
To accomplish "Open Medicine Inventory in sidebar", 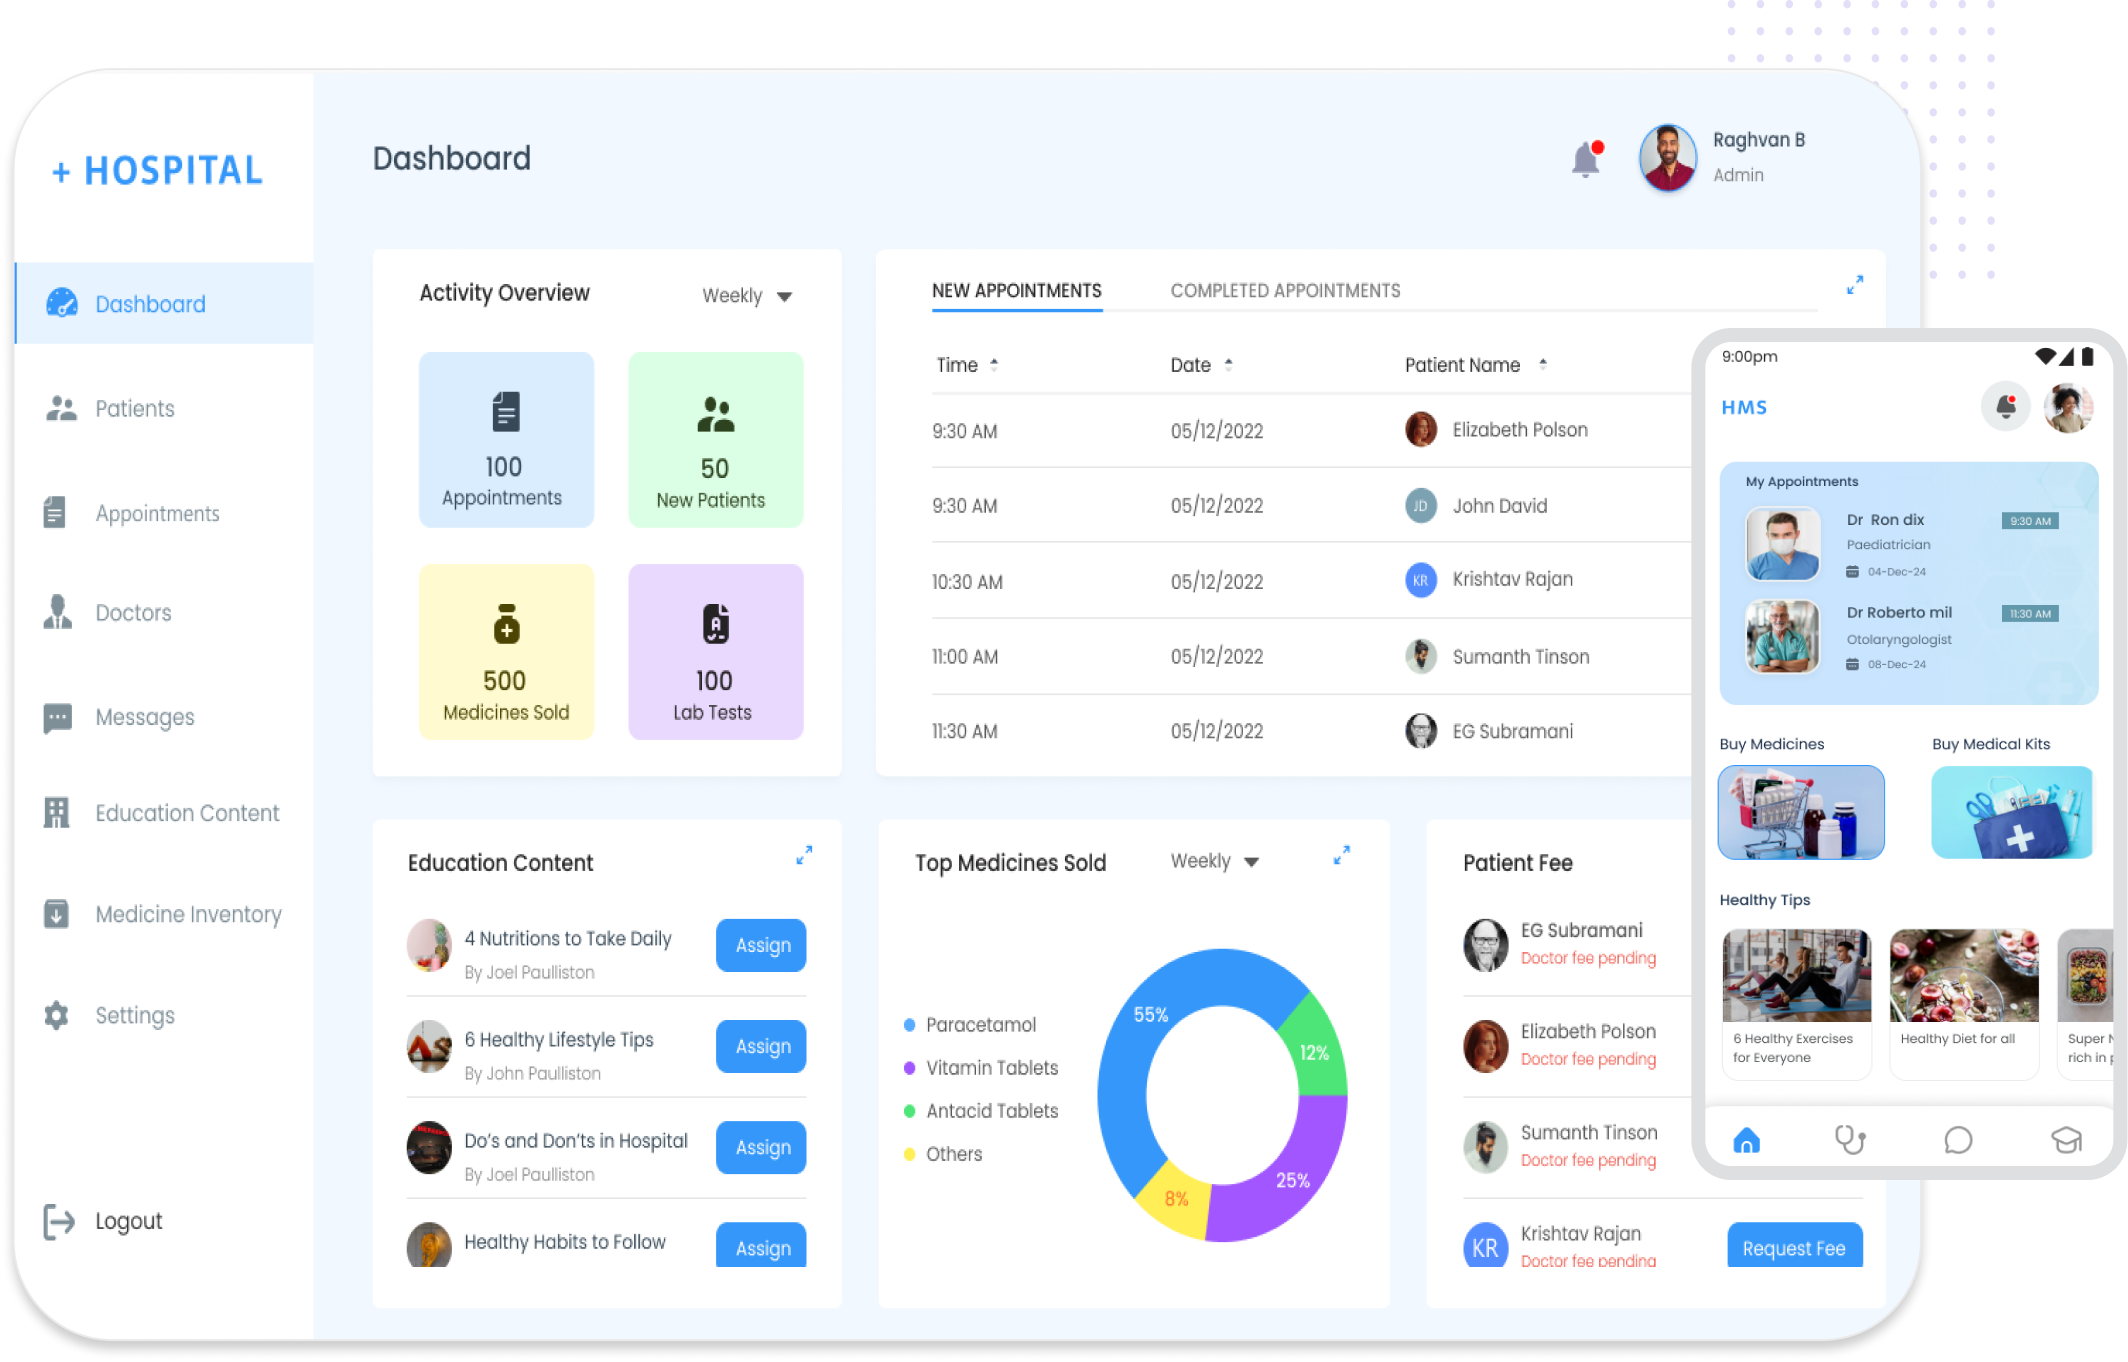I will click(x=188, y=914).
